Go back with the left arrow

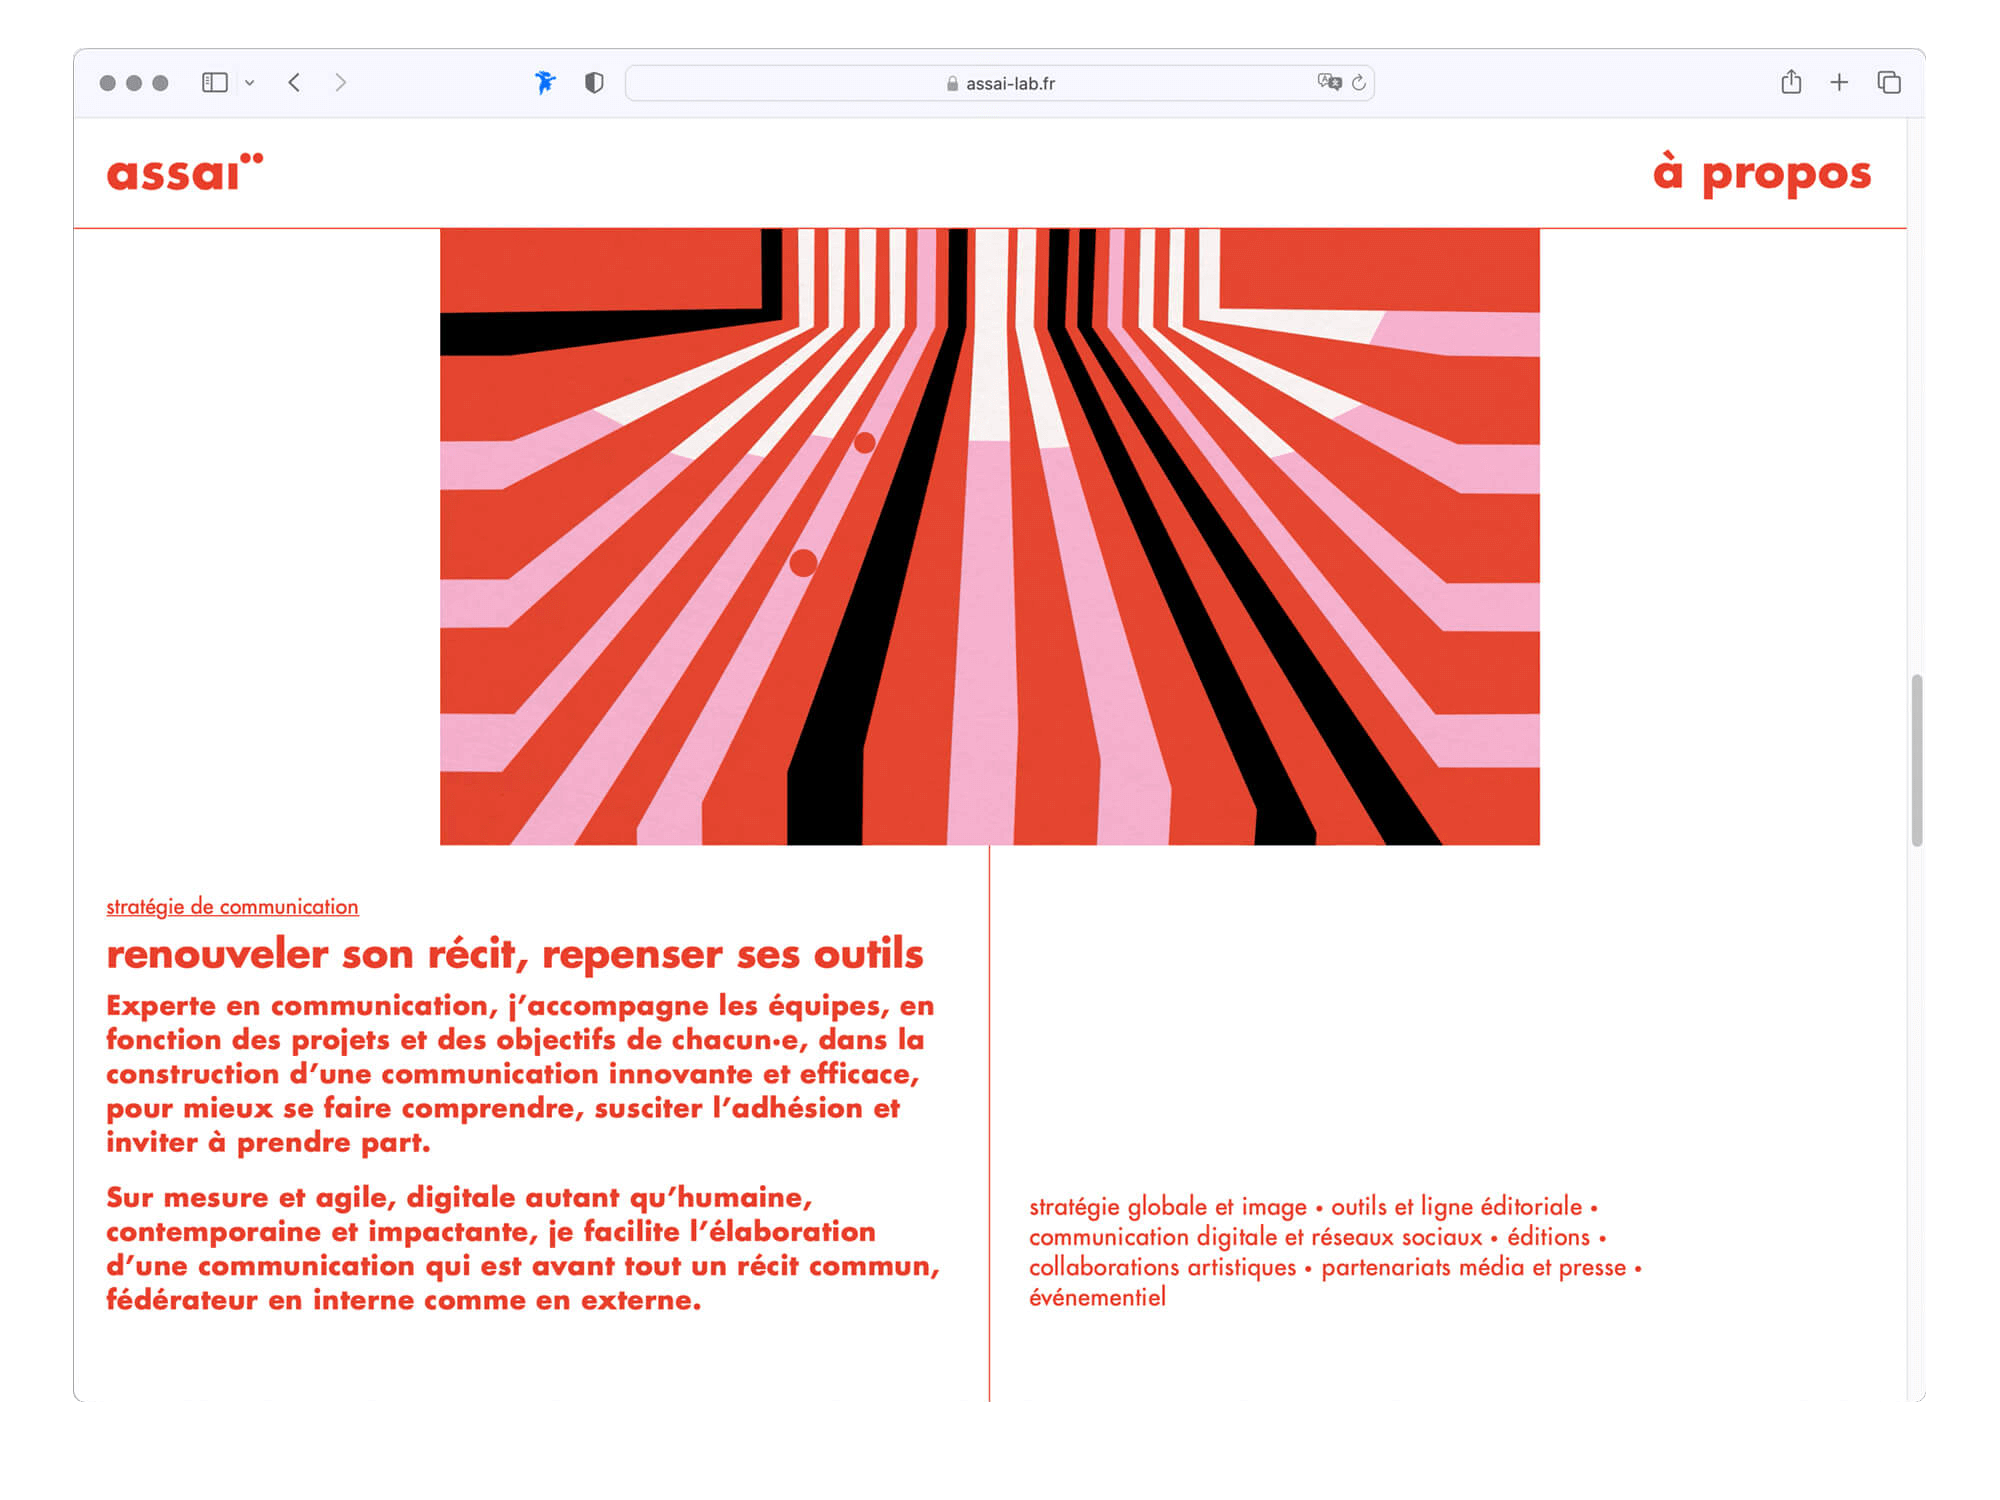[x=294, y=82]
